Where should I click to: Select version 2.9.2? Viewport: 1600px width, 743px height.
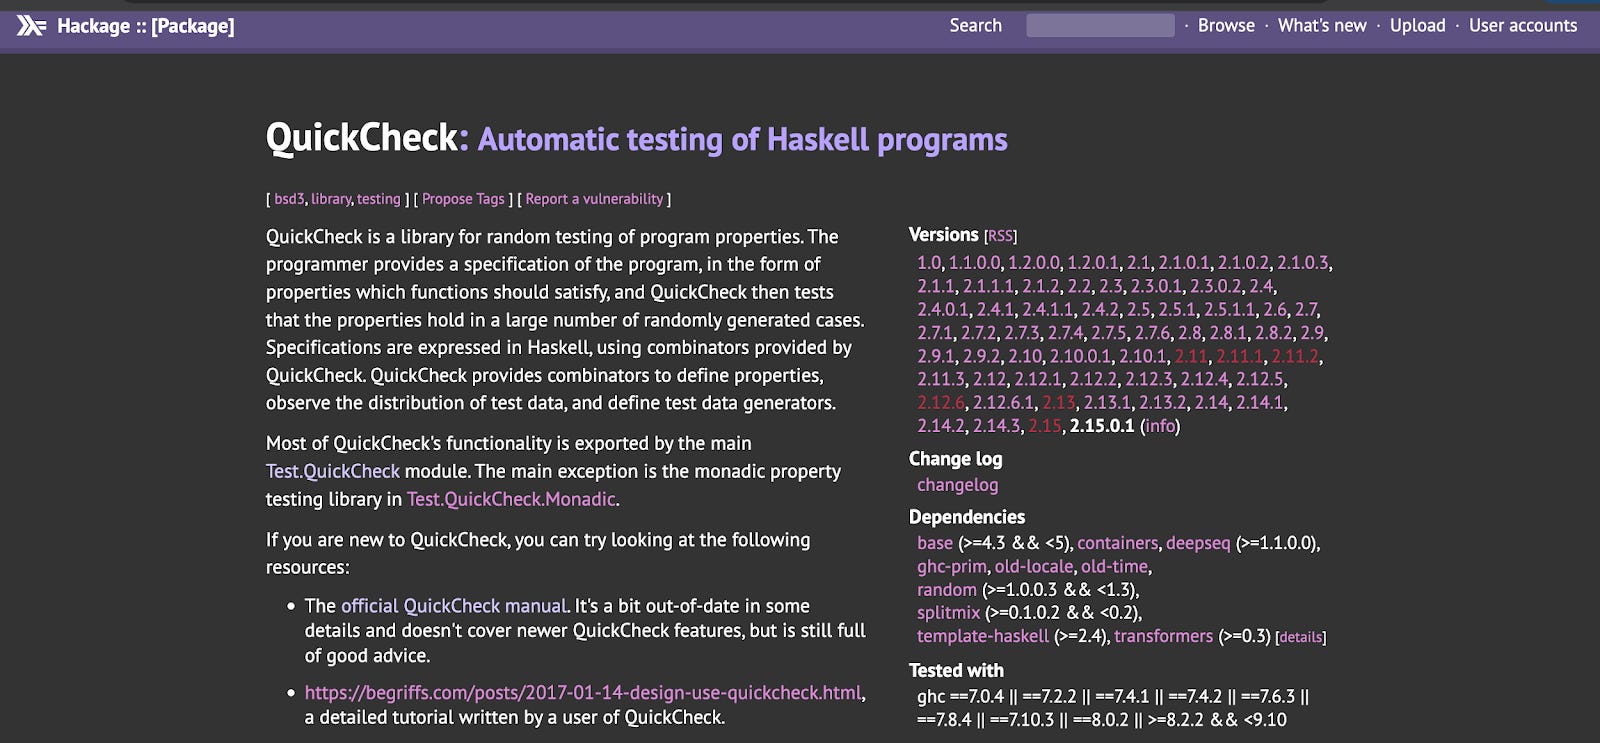(x=981, y=356)
